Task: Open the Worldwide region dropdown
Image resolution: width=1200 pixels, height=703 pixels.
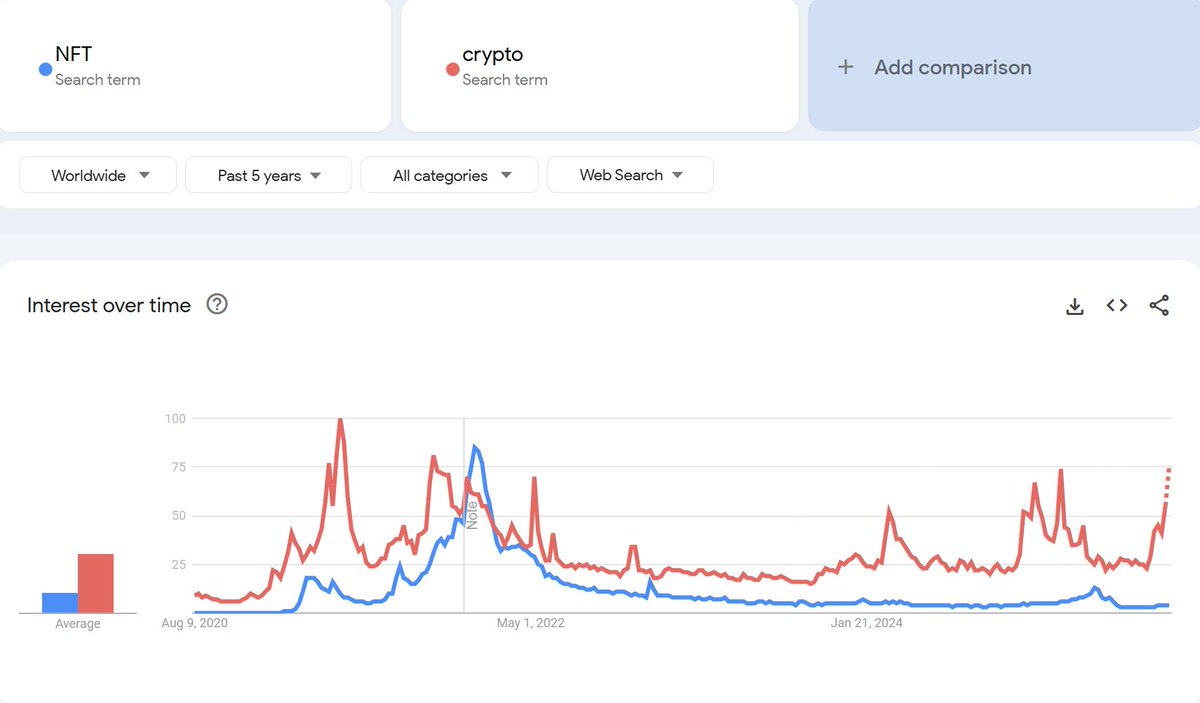Action: coord(98,175)
